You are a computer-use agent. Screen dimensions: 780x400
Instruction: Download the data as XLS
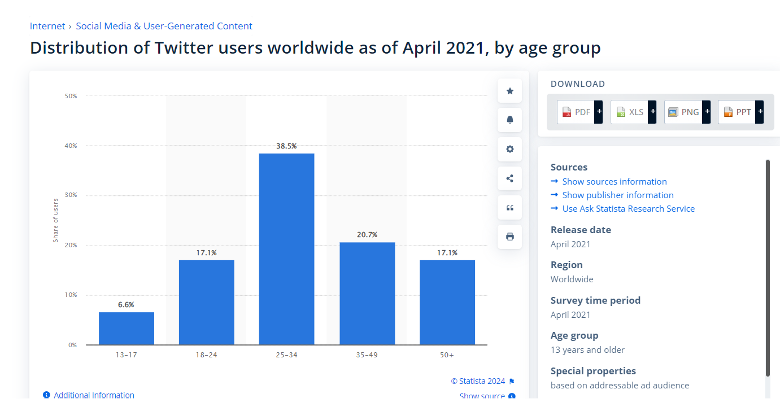tap(629, 112)
